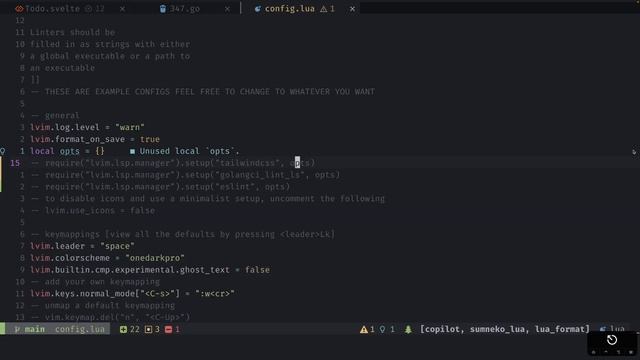Click the Go gopher icon in tab
Screen dimensions: 640x360
[x=163, y=9]
